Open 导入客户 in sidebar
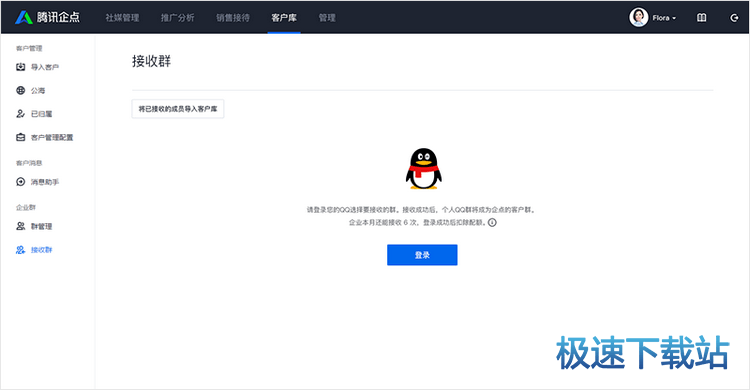750x390 pixels. click(45, 67)
